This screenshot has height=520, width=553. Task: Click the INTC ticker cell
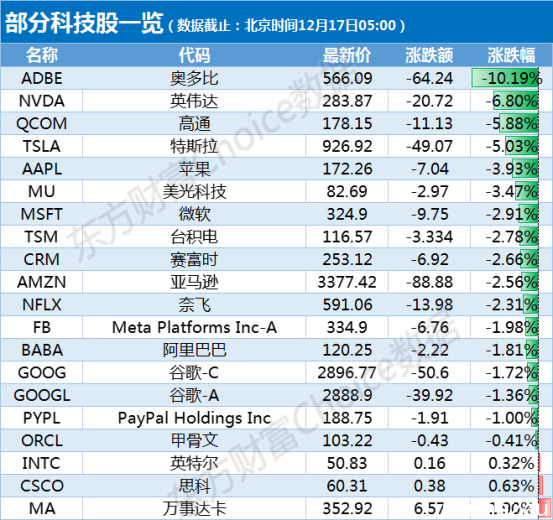pos(42,463)
